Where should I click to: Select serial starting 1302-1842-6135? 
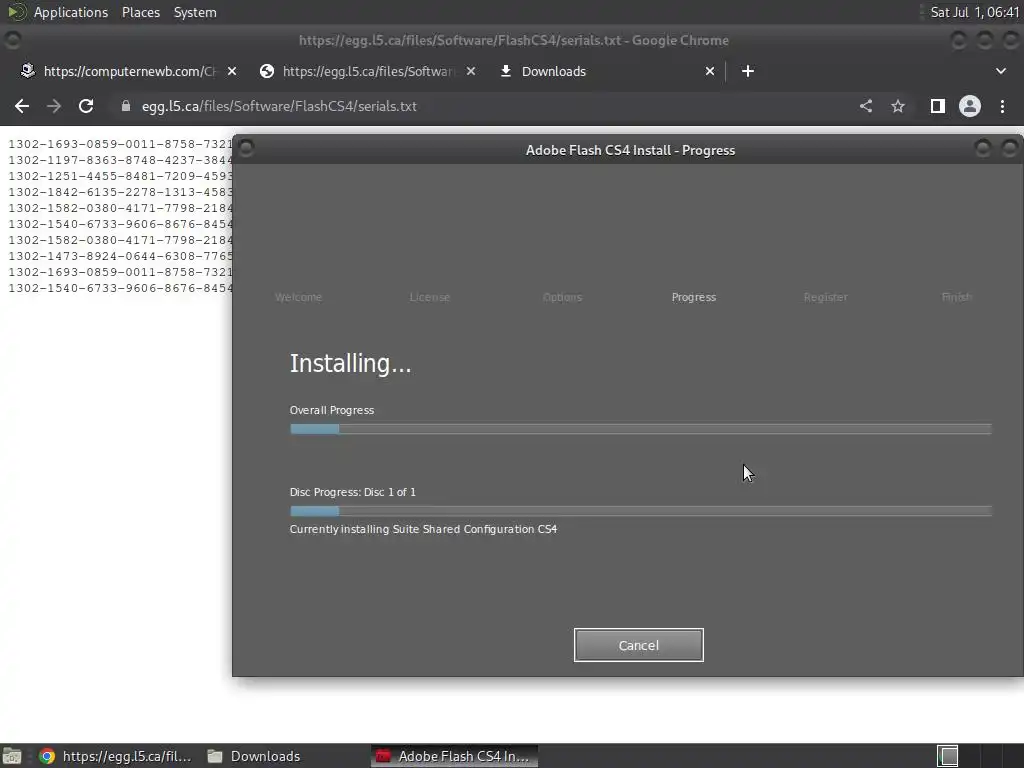point(120,192)
